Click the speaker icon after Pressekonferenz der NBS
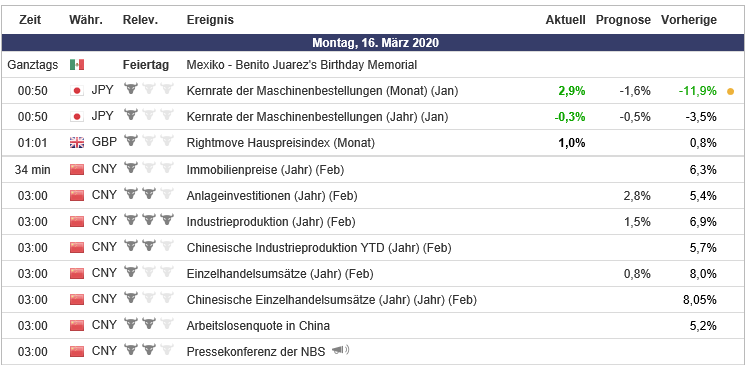The height and width of the screenshot is (365, 748). tap(340, 351)
